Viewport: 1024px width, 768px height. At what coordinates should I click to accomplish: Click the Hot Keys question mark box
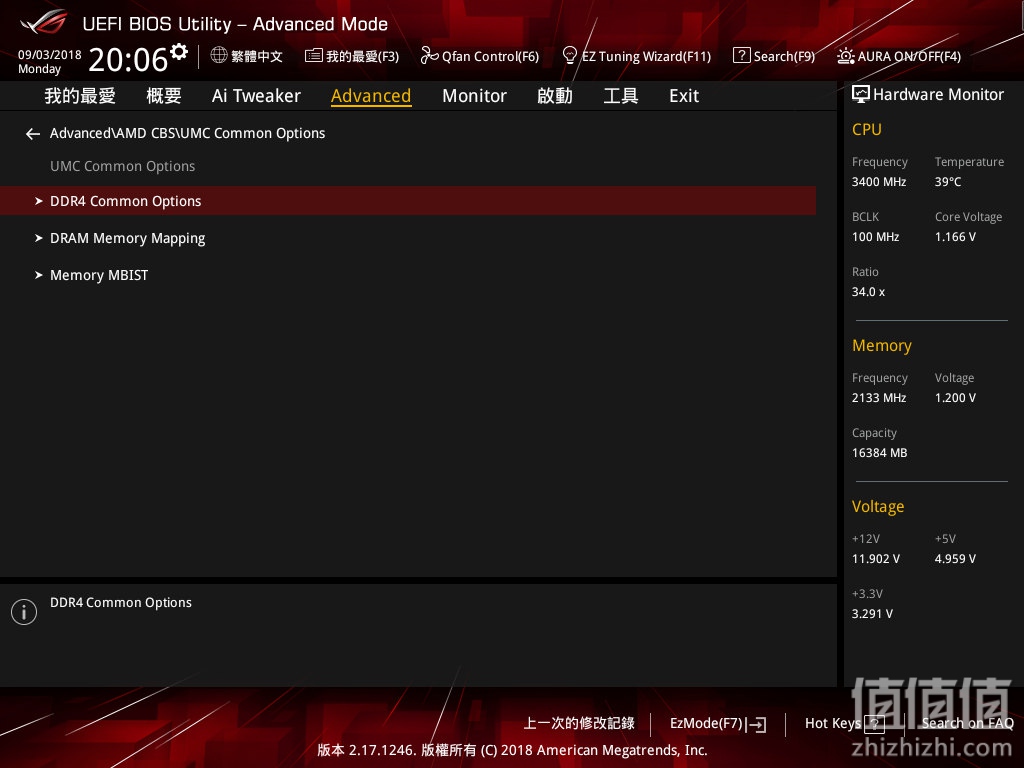(x=874, y=724)
